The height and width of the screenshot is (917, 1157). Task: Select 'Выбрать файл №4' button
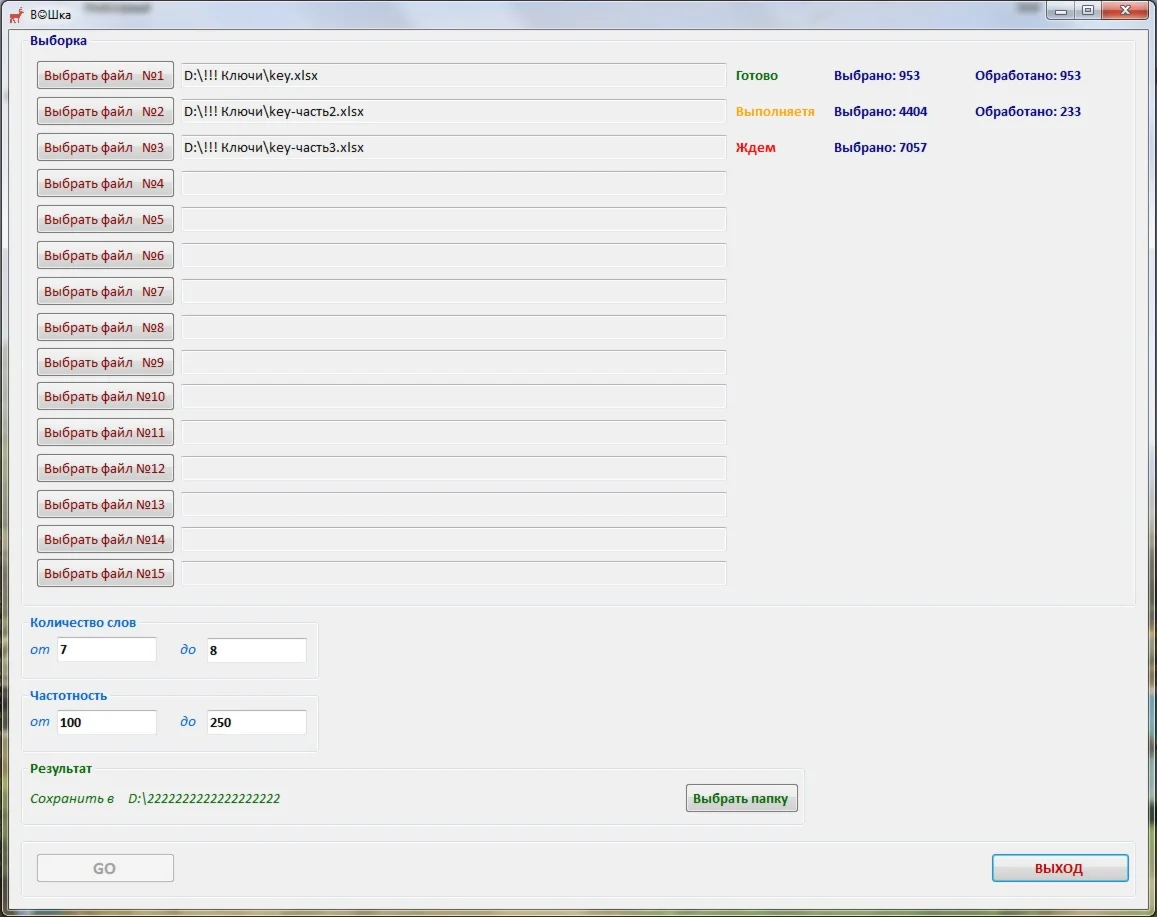(x=105, y=183)
